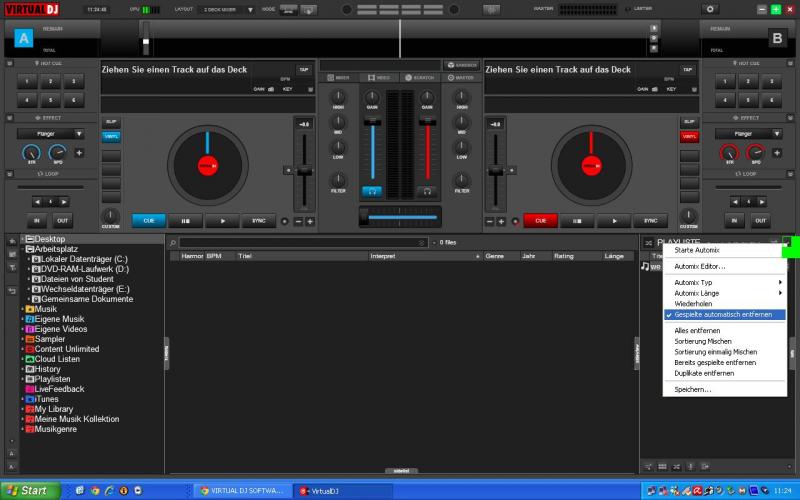Click the TAP button on deck B
Viewport: 800px width, 500px height.
(x=687, y=70)
